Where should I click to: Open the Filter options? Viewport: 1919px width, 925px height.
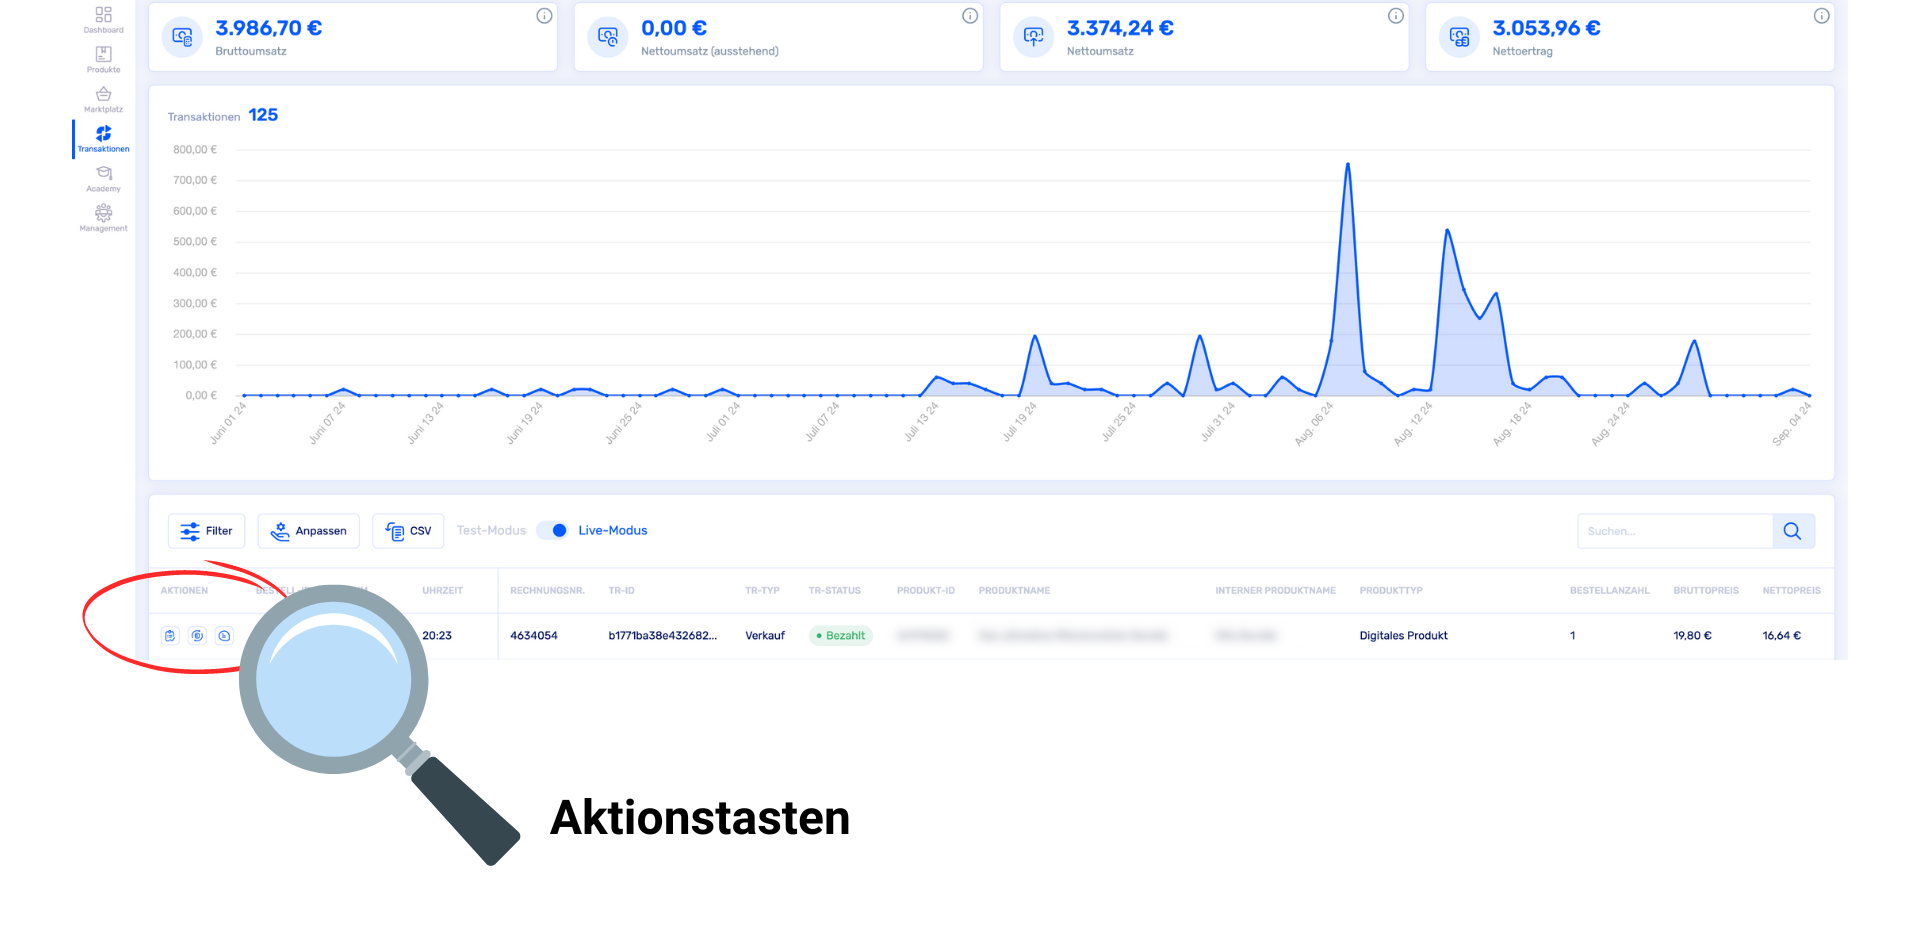(x=206, y=531)
